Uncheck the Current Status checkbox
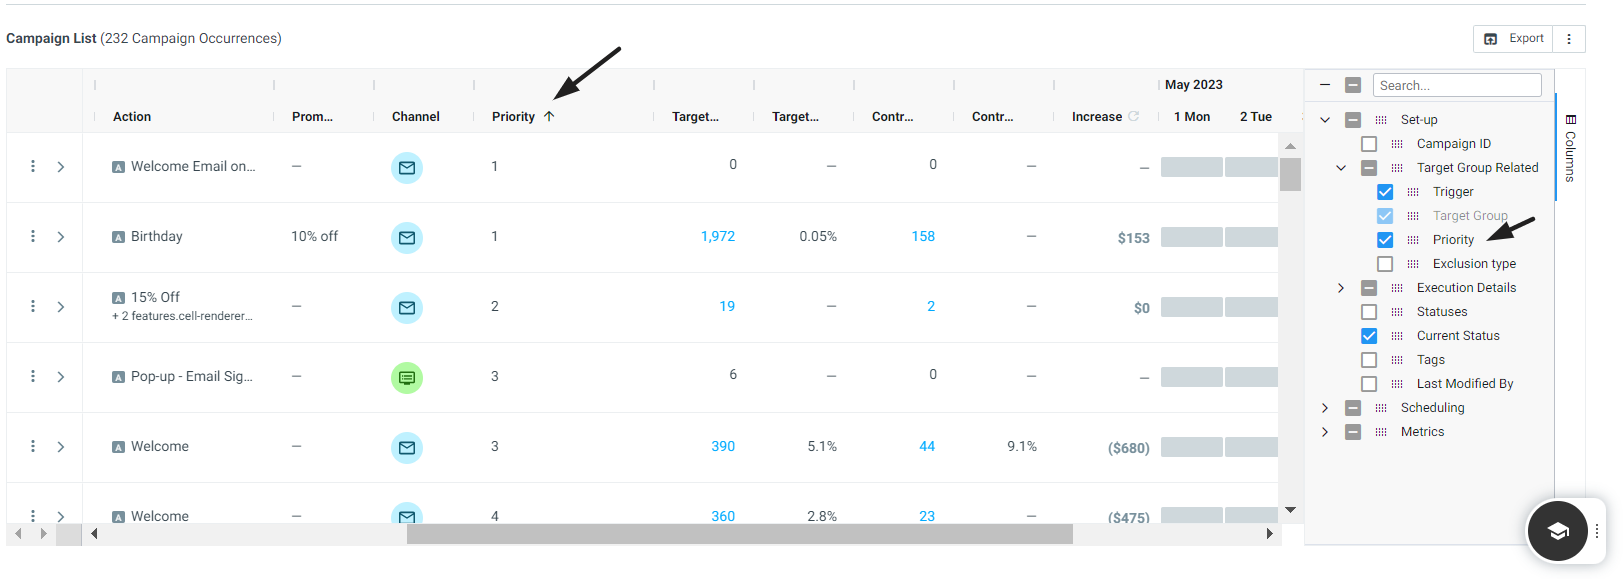Image resolution: width=1624 pixels, height=579 pixels. (x=1369, y=336)
